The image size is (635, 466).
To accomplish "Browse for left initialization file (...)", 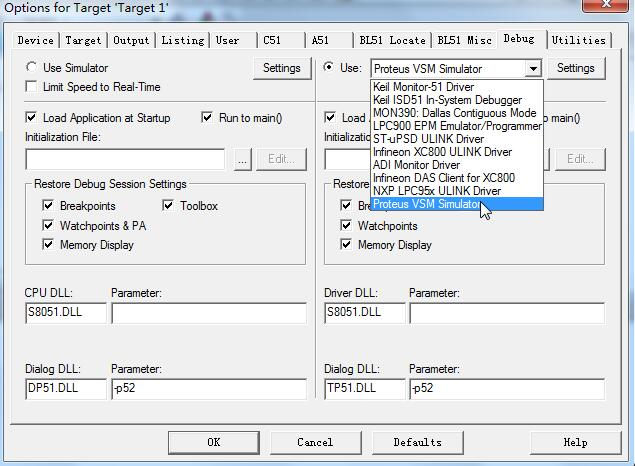I will click(x=243, y=159).
